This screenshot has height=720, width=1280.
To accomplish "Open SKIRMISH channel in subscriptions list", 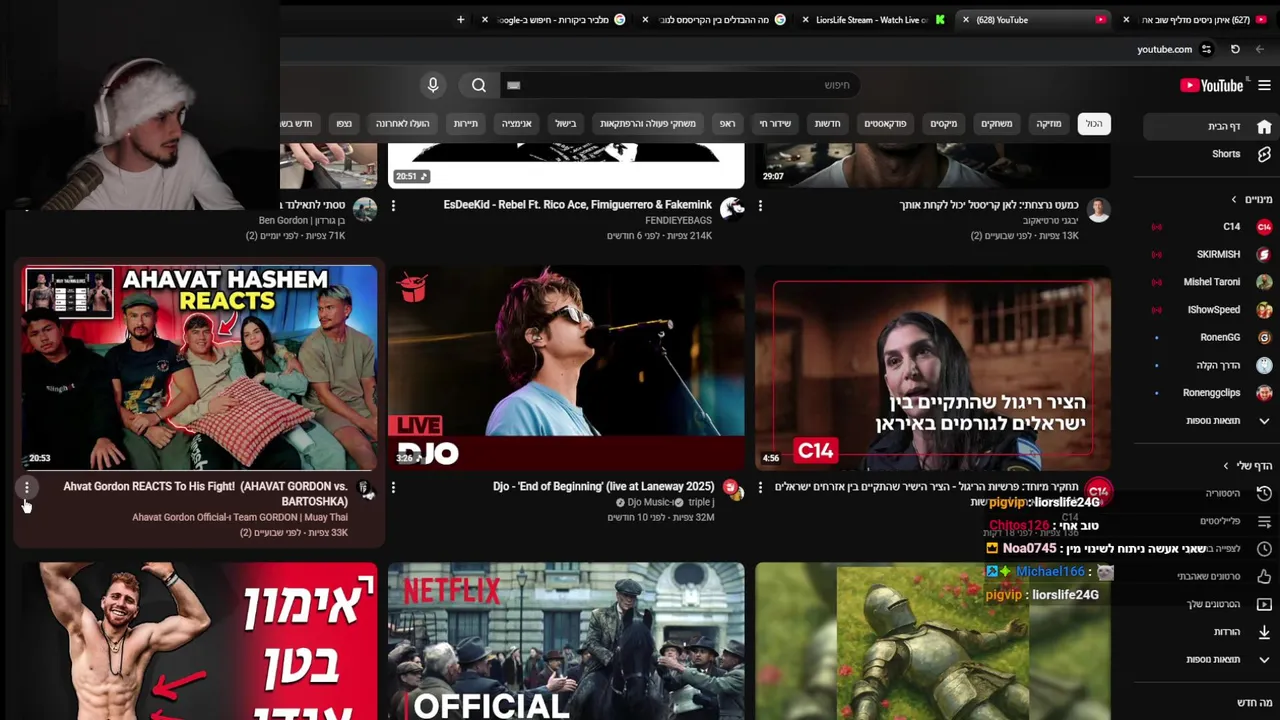I will tap(1207, 254).
